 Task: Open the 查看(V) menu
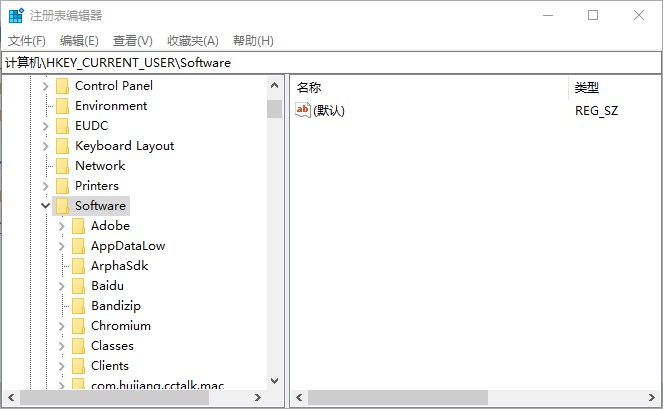point(132,41)
